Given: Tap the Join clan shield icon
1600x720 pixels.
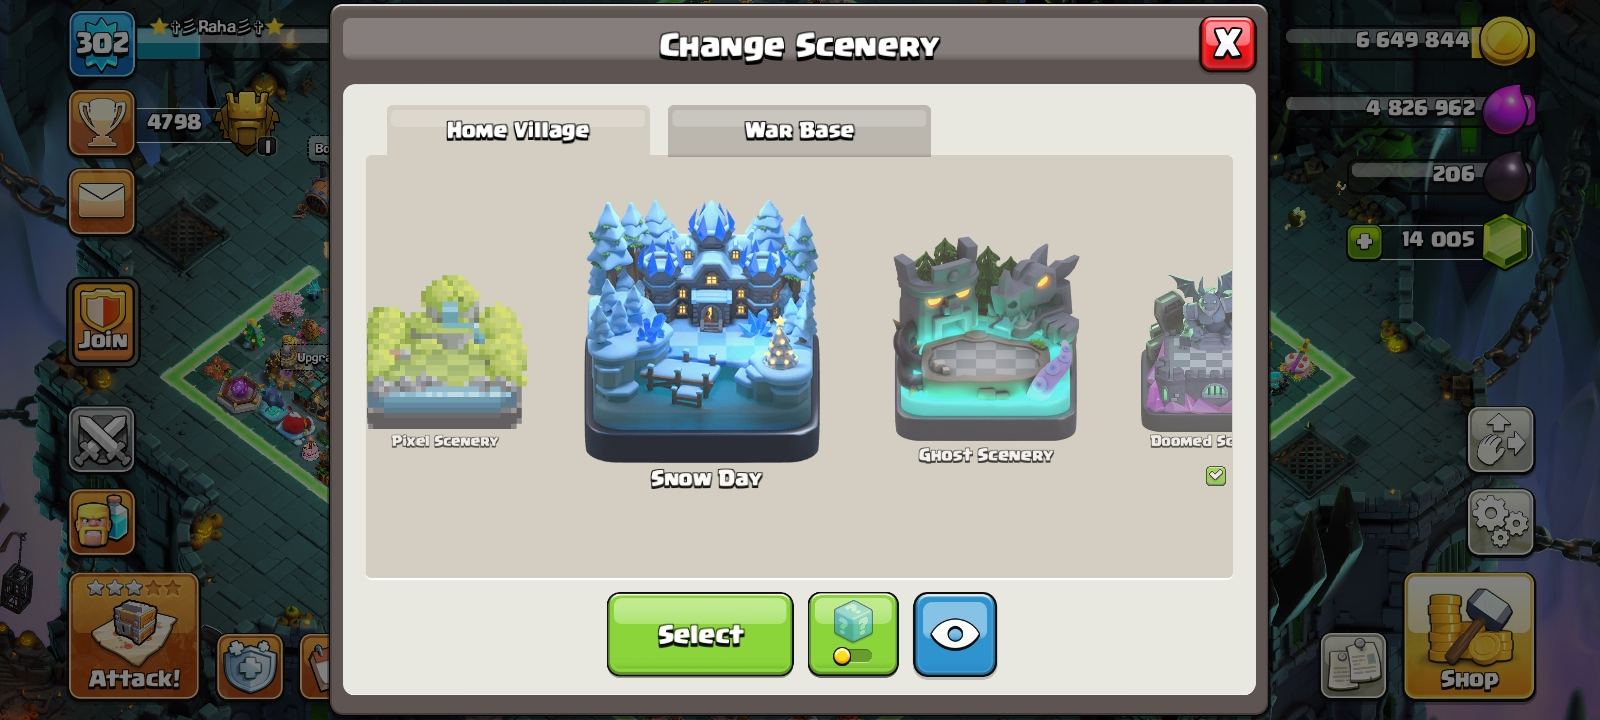Looking at the screenshot, I should pyautogui.click(x=103, y=322).
